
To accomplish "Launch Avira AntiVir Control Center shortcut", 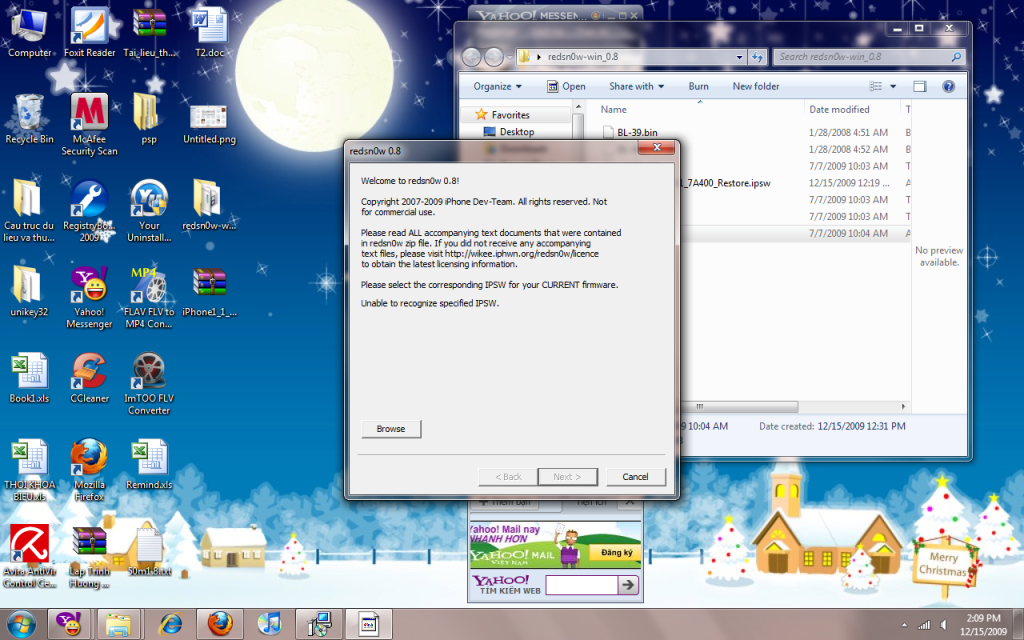I will point(29,556).
